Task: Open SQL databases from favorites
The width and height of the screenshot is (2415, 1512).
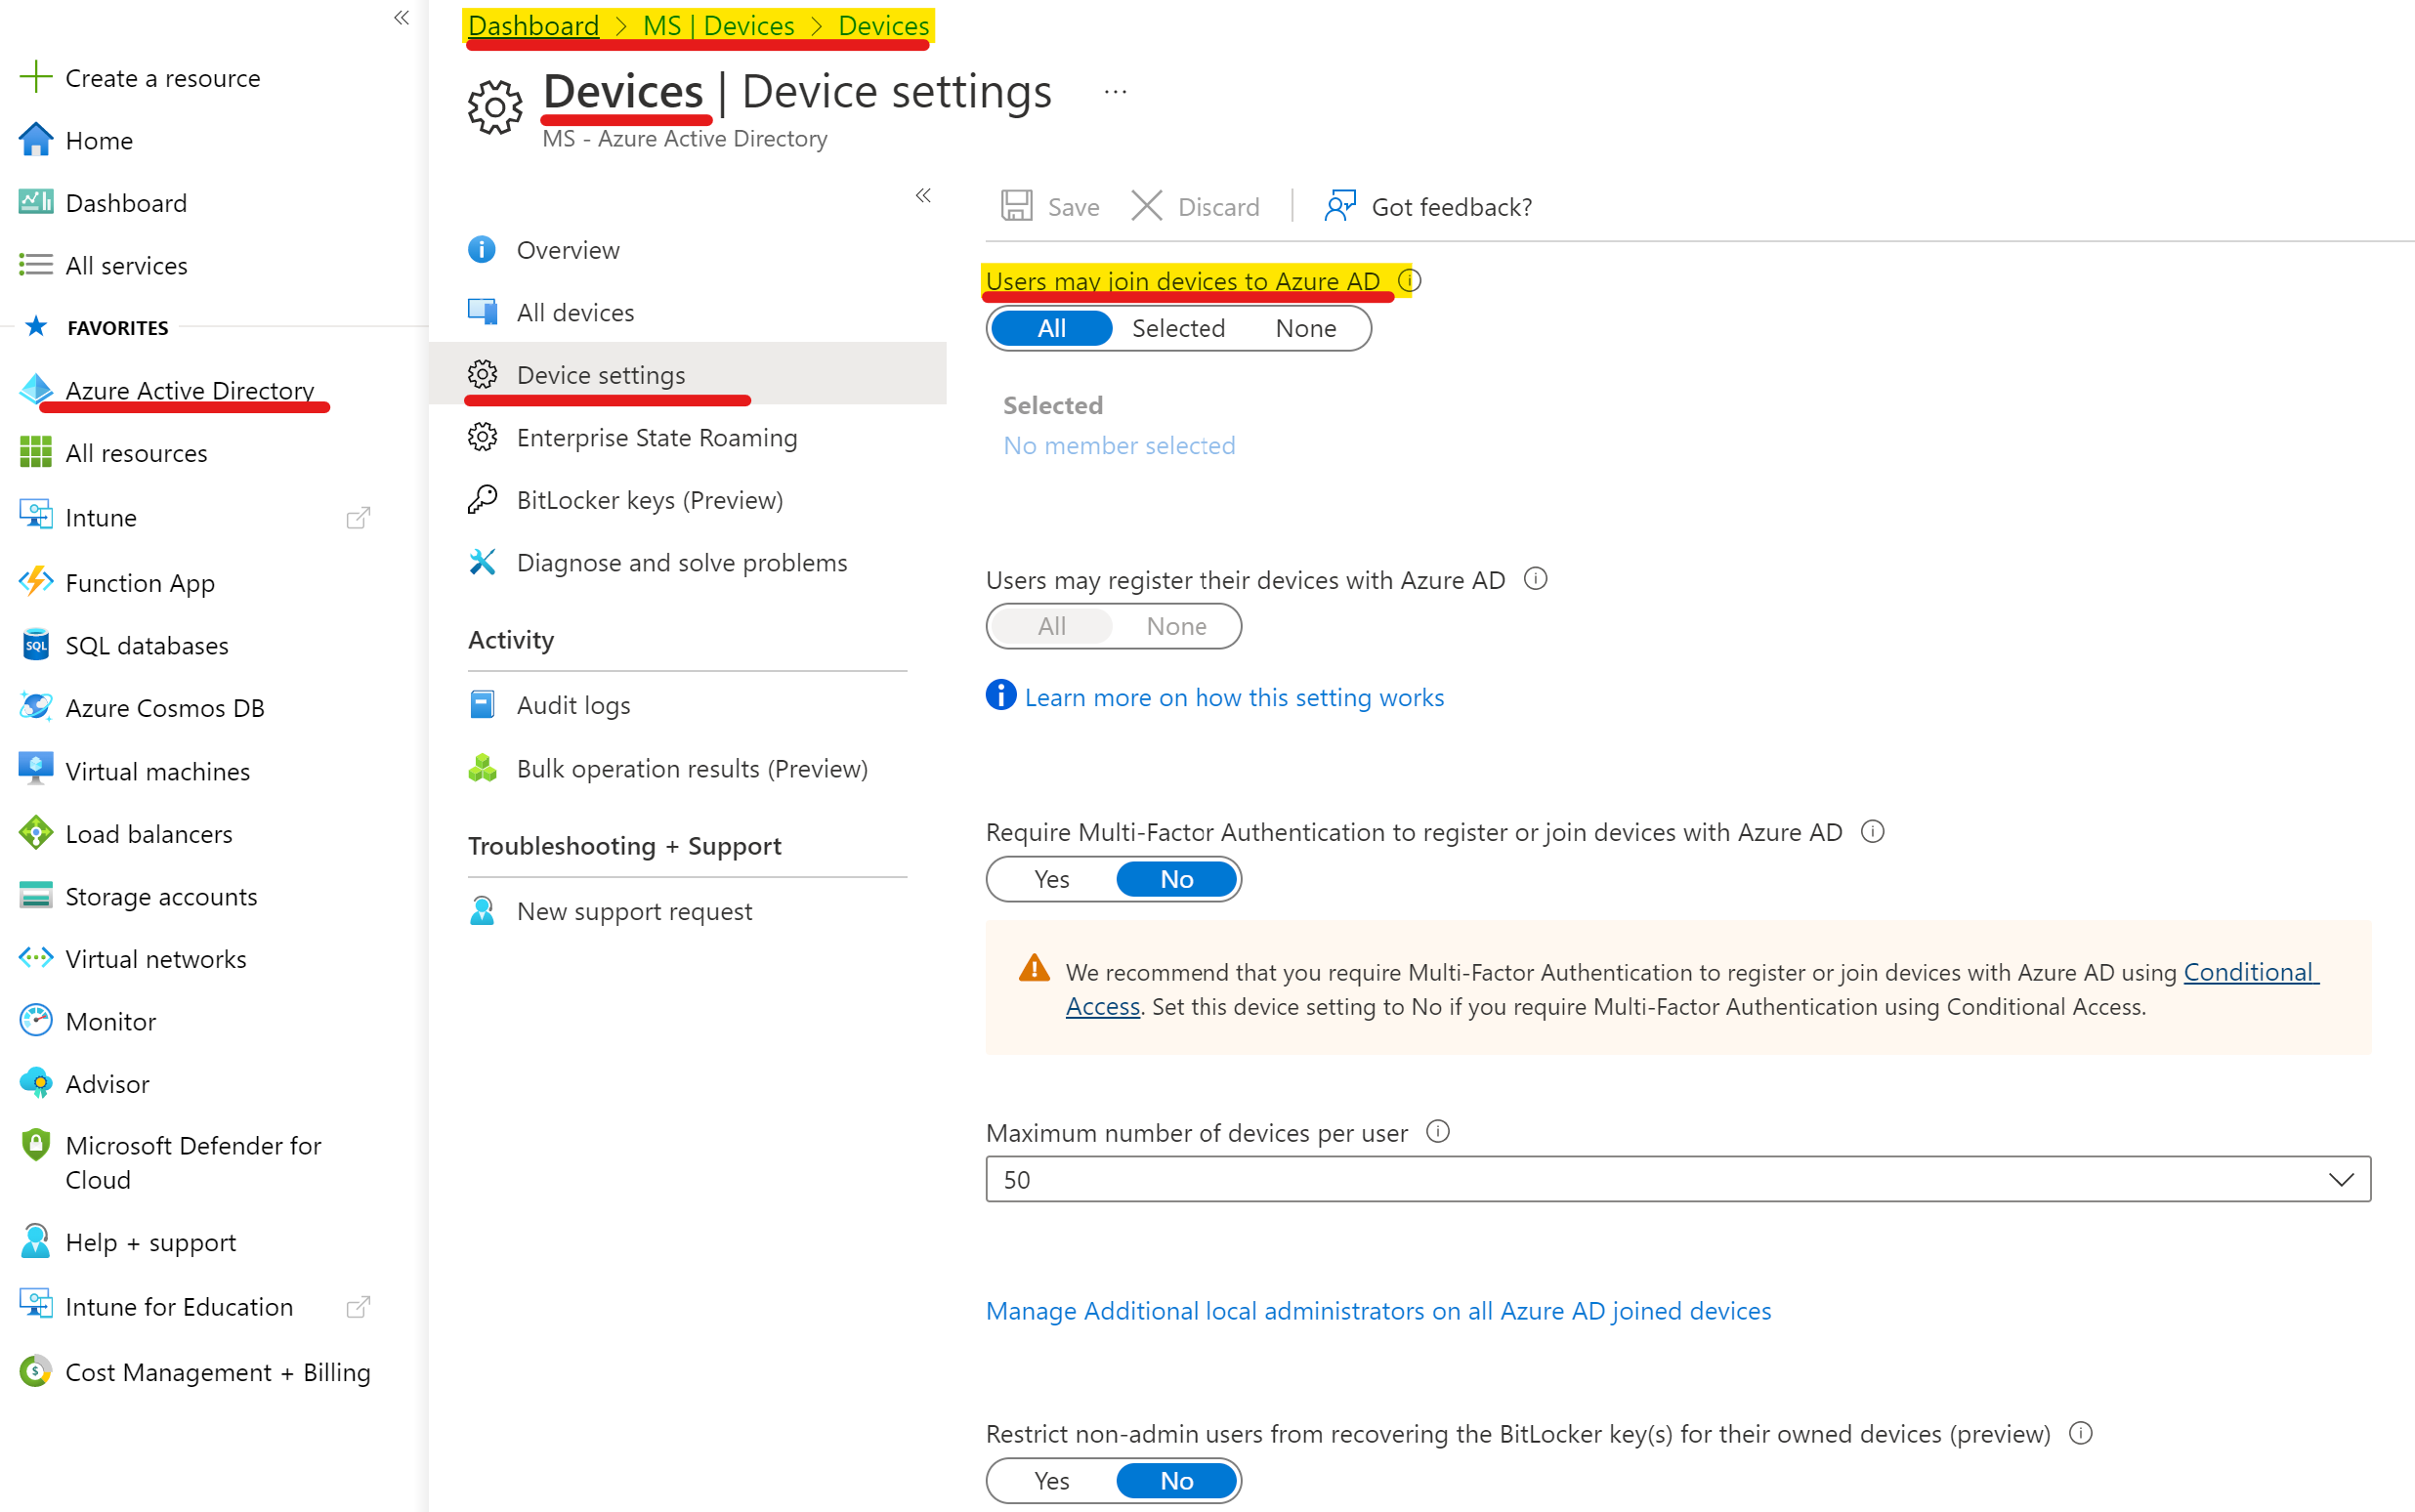Action: [147, 645]
